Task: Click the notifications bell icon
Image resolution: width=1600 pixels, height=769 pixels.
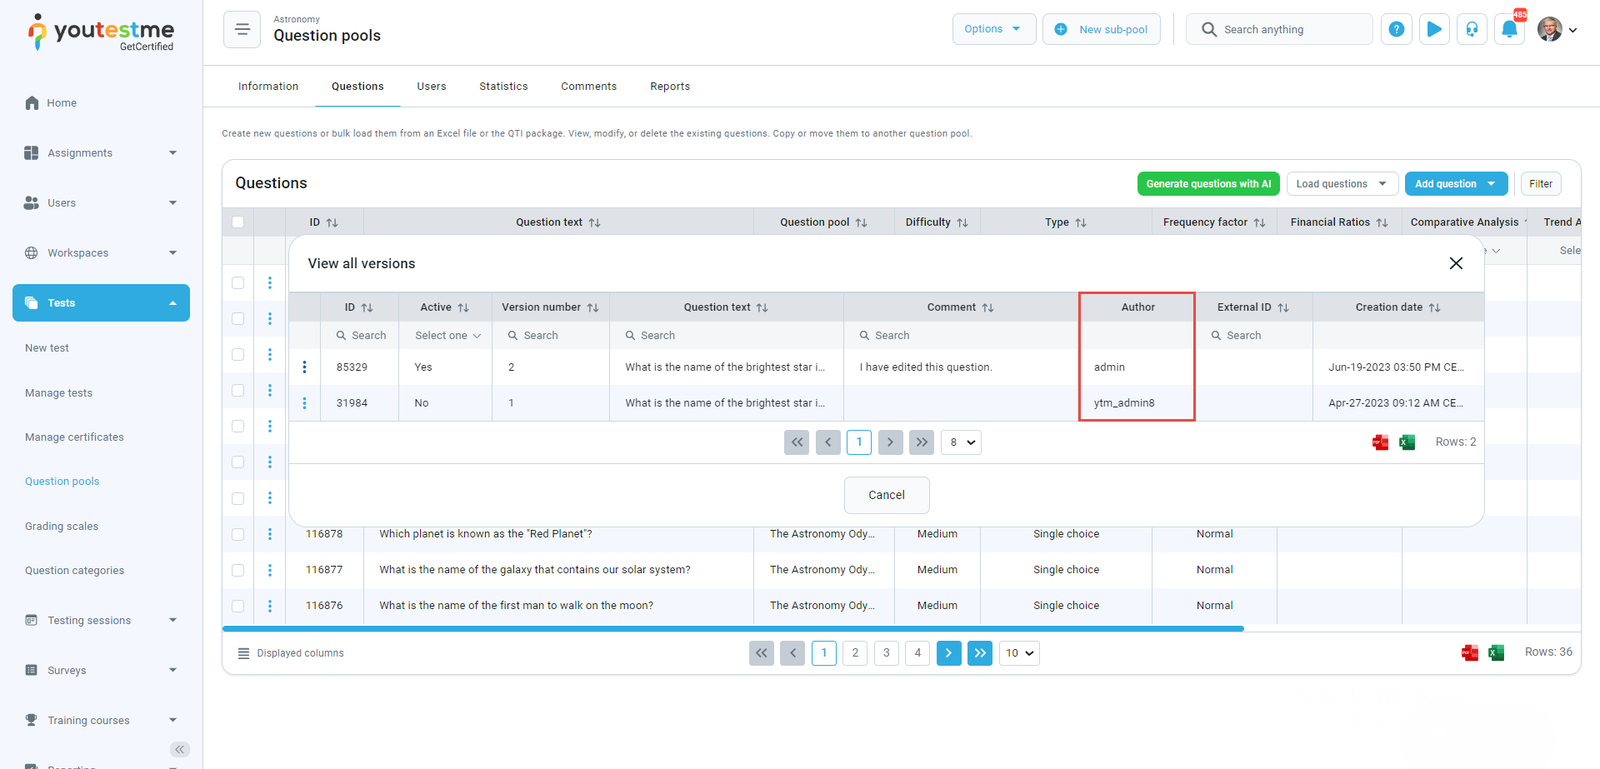Action: [x=1509, y=30]
